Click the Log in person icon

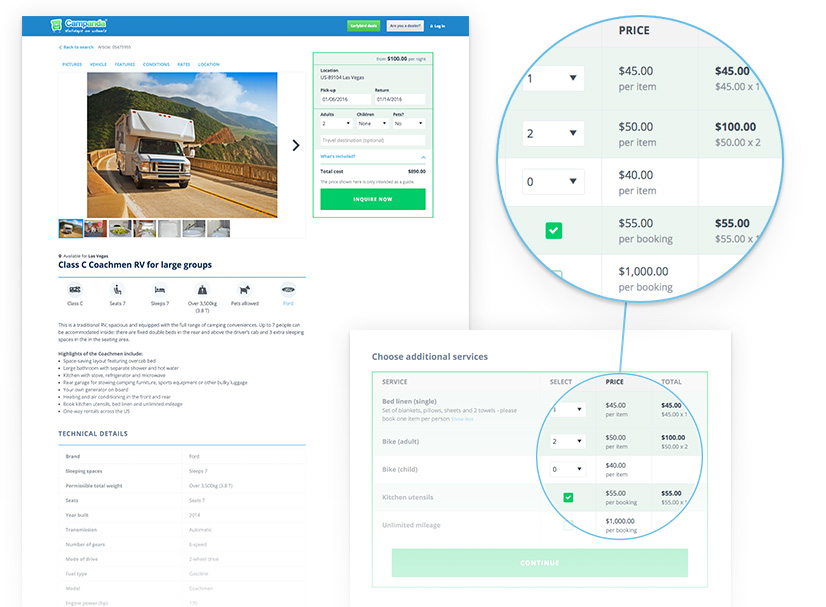tap(431, 25)
